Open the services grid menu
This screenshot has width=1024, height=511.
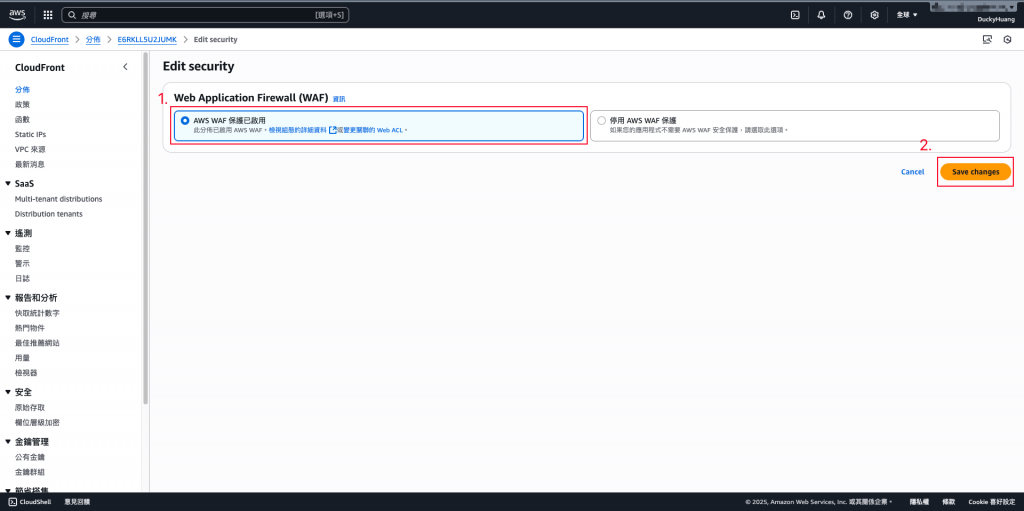(x=48, y=14)
